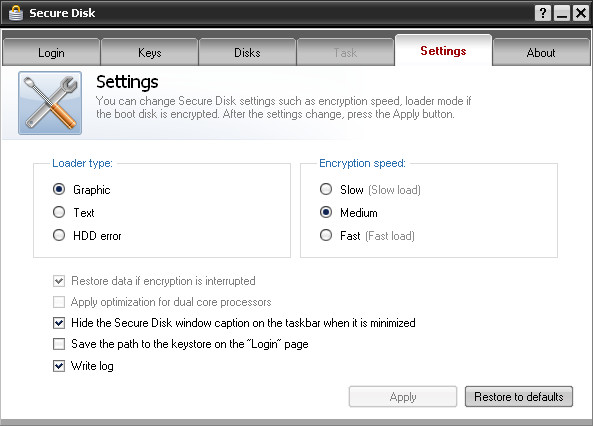The image size is (593, 426).
Task: Click the Apply button
Action: (403, 396)
